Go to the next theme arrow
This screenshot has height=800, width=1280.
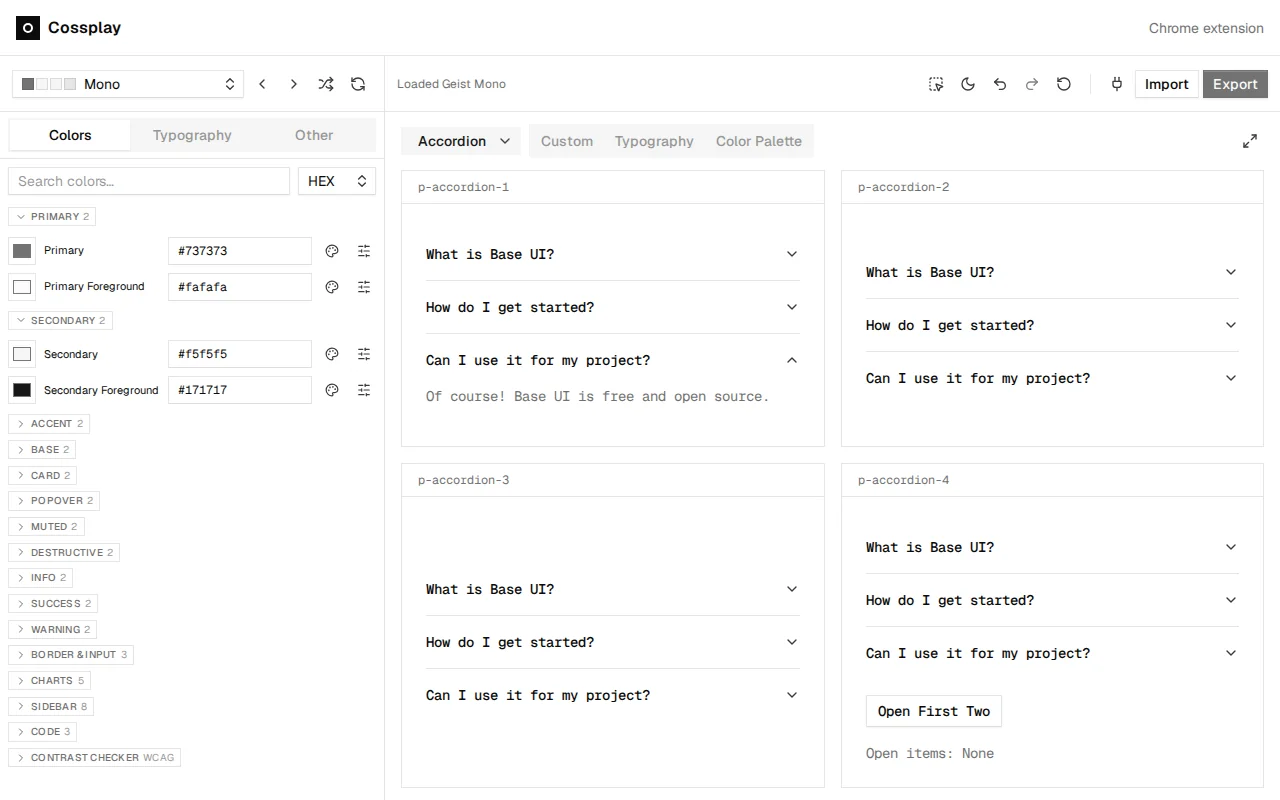click(x=294, y=84)
